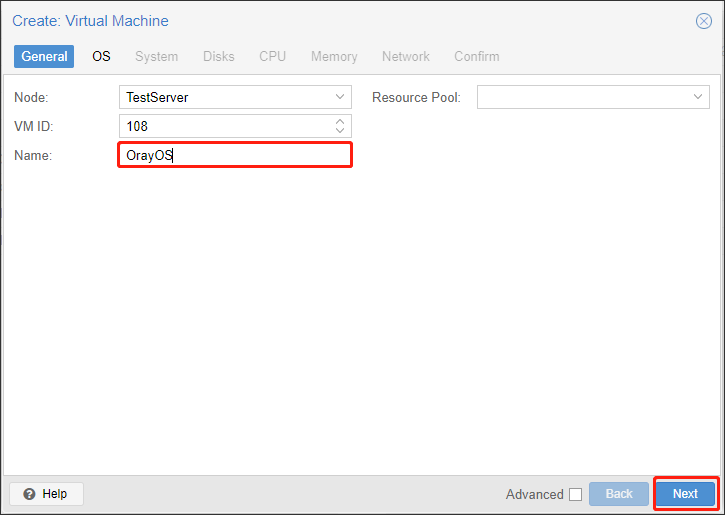The width and height of the screenshot is (725, 515).
Task: Go to the Disks tab
Action: [219, 56]
